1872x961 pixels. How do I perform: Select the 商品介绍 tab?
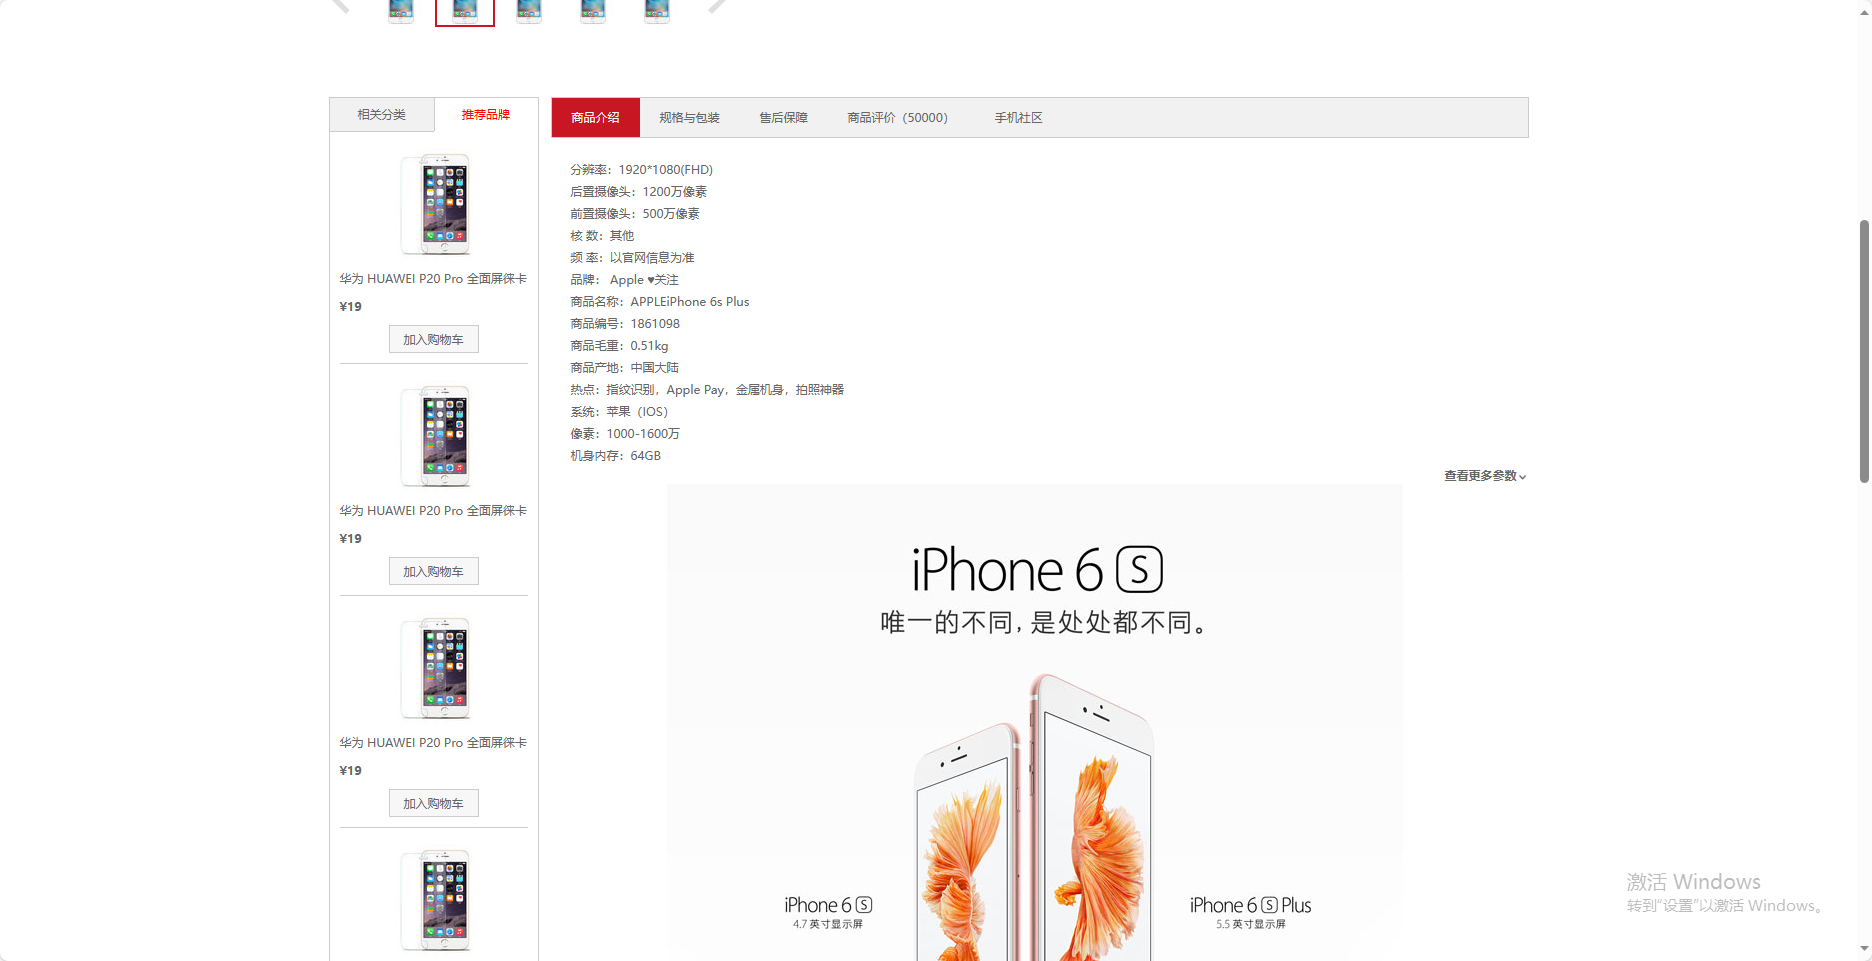(595, 118)
